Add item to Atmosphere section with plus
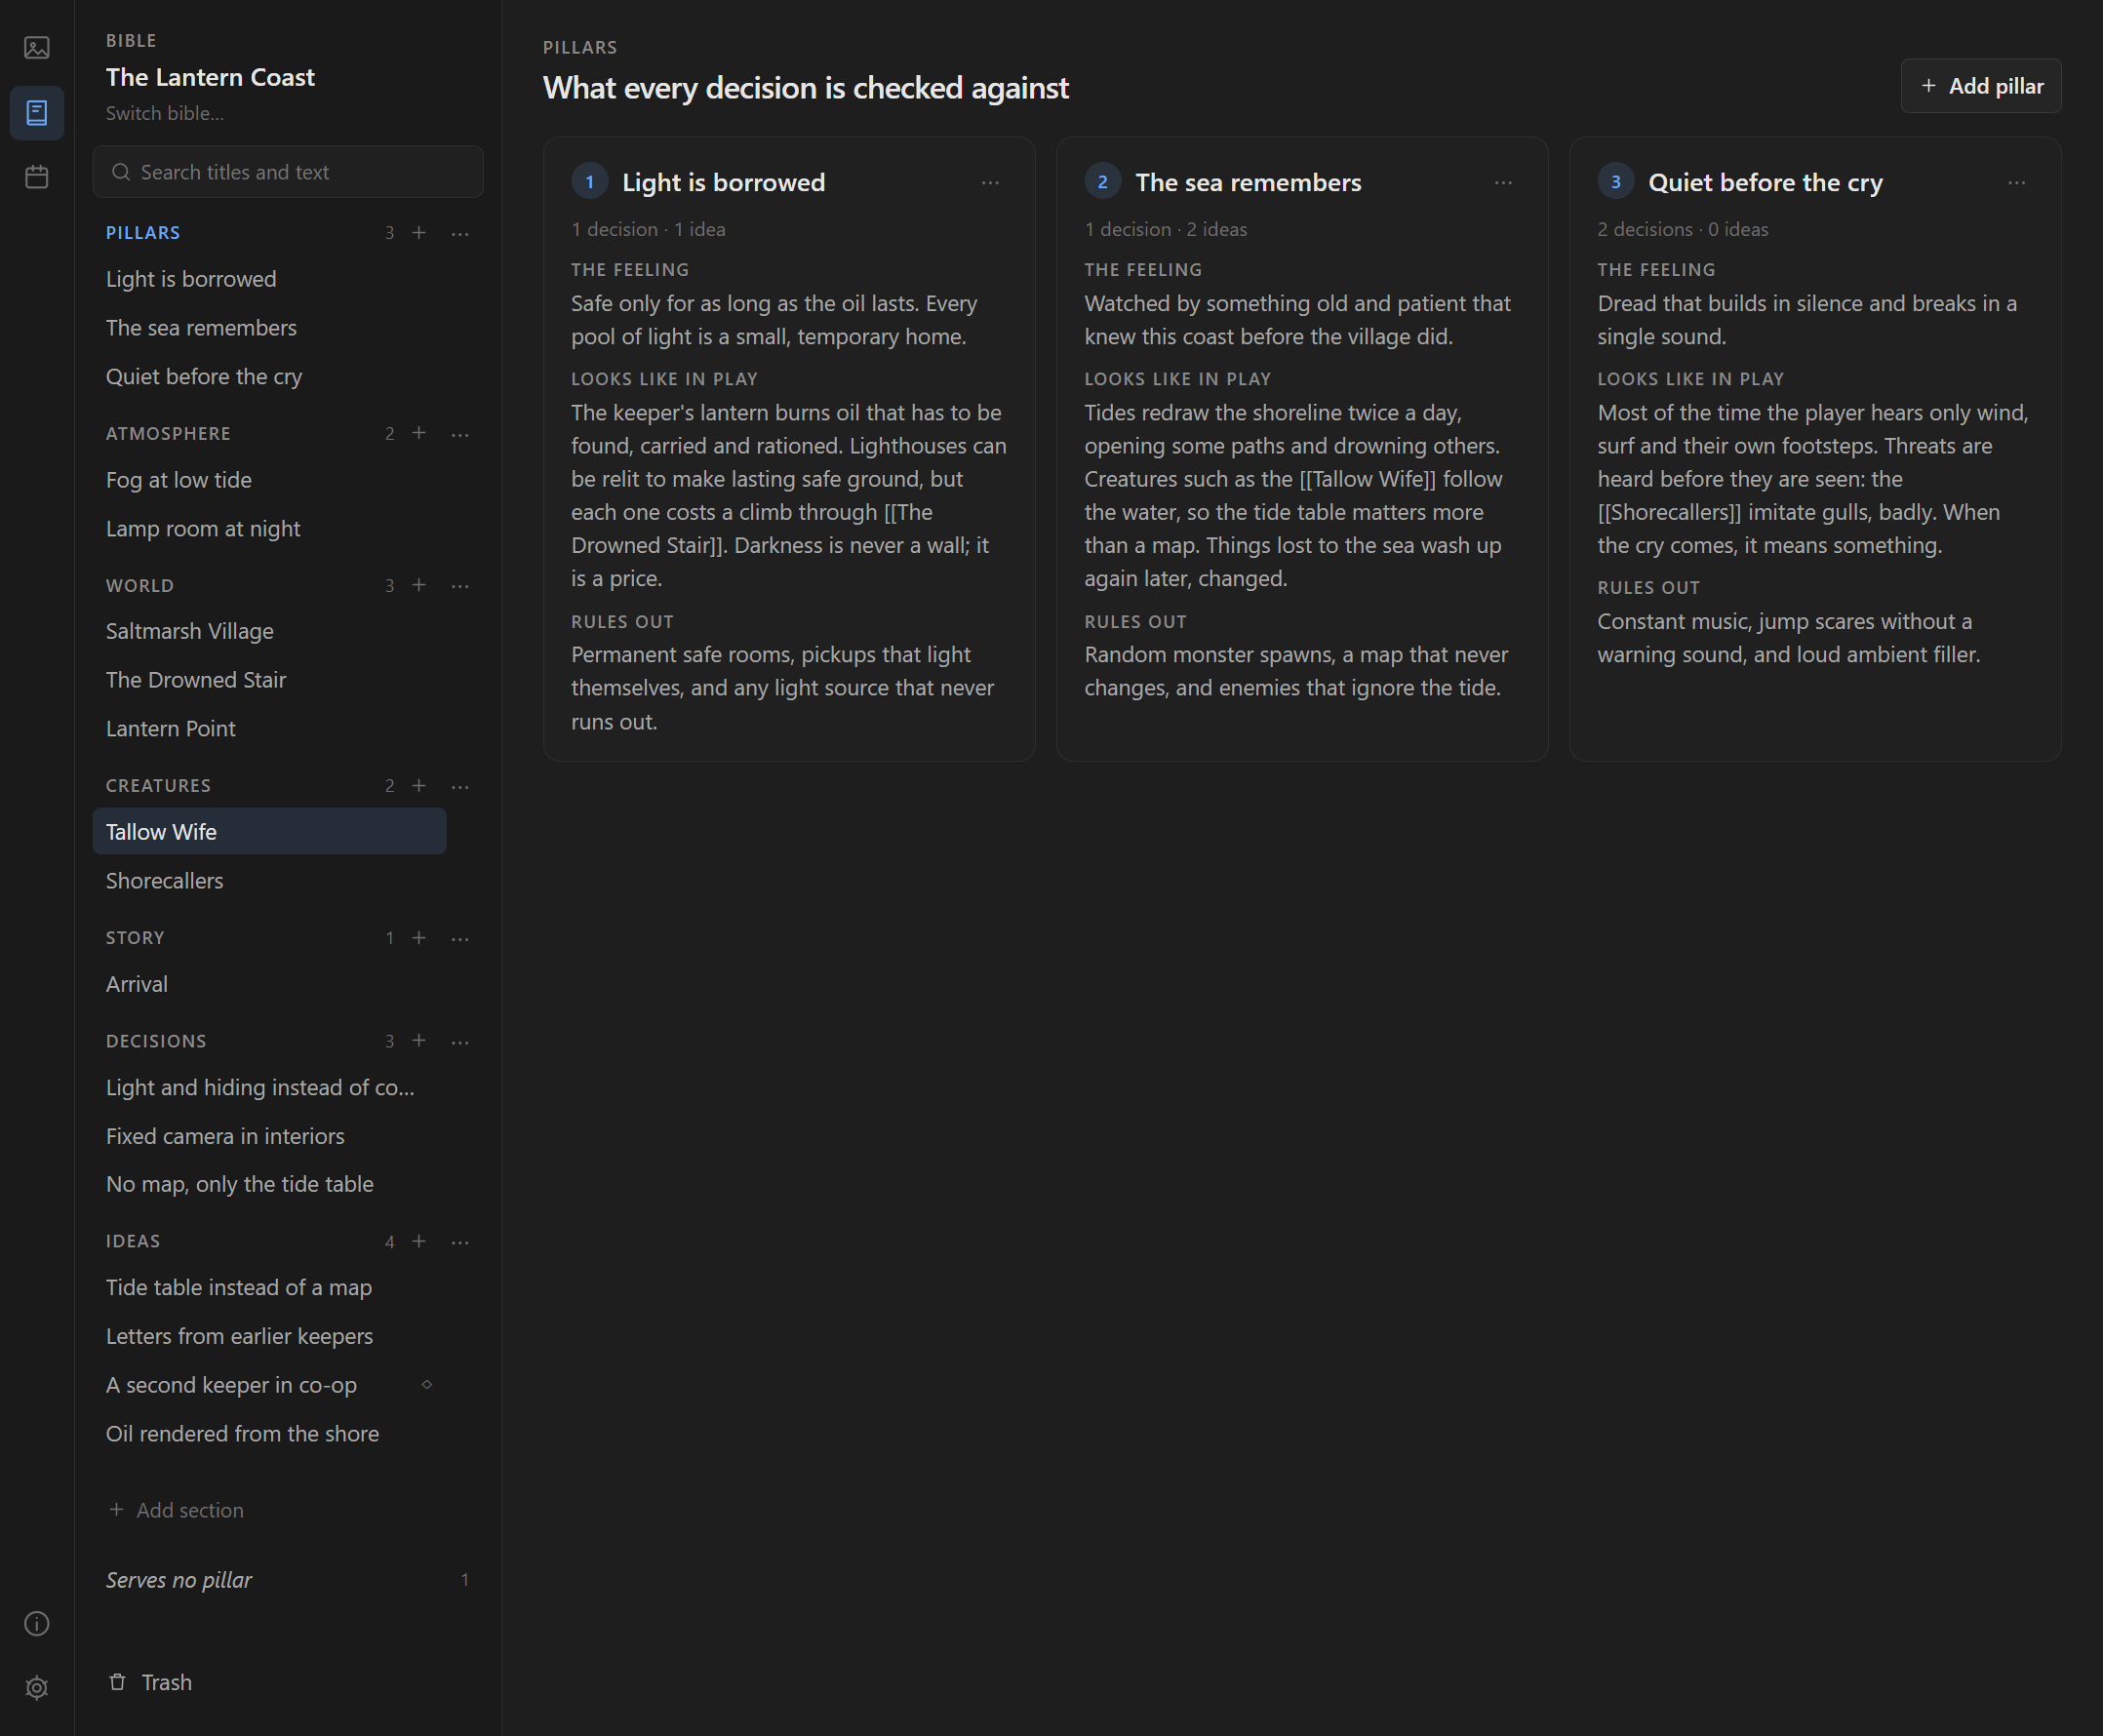 419,433
